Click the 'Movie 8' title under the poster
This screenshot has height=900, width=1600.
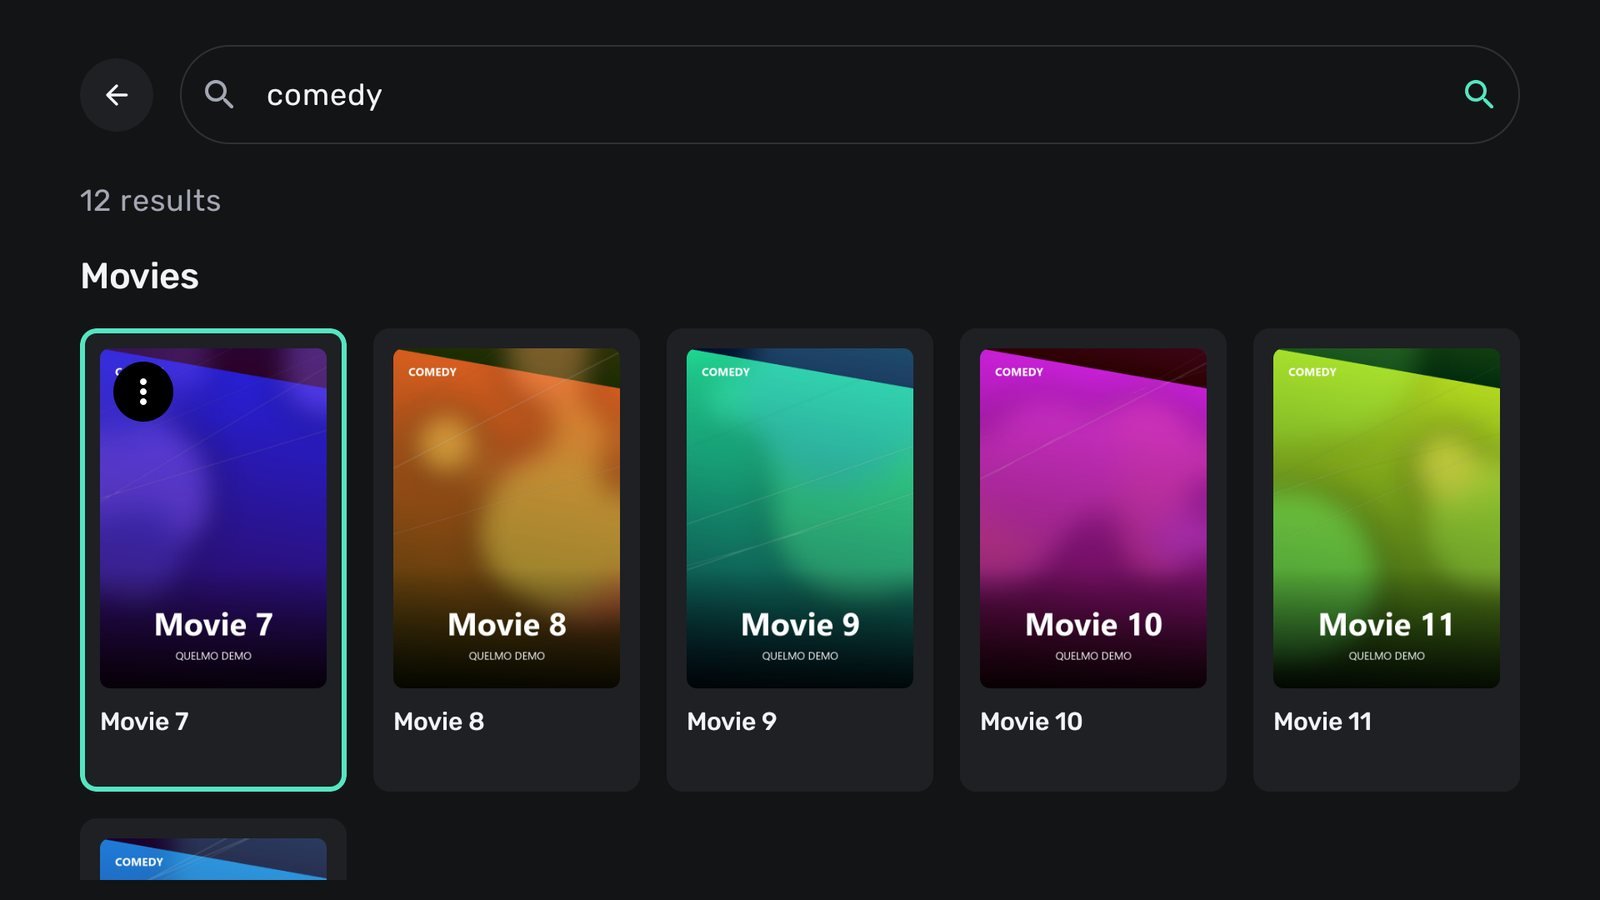pyautogui.click(x=438, y=722)
